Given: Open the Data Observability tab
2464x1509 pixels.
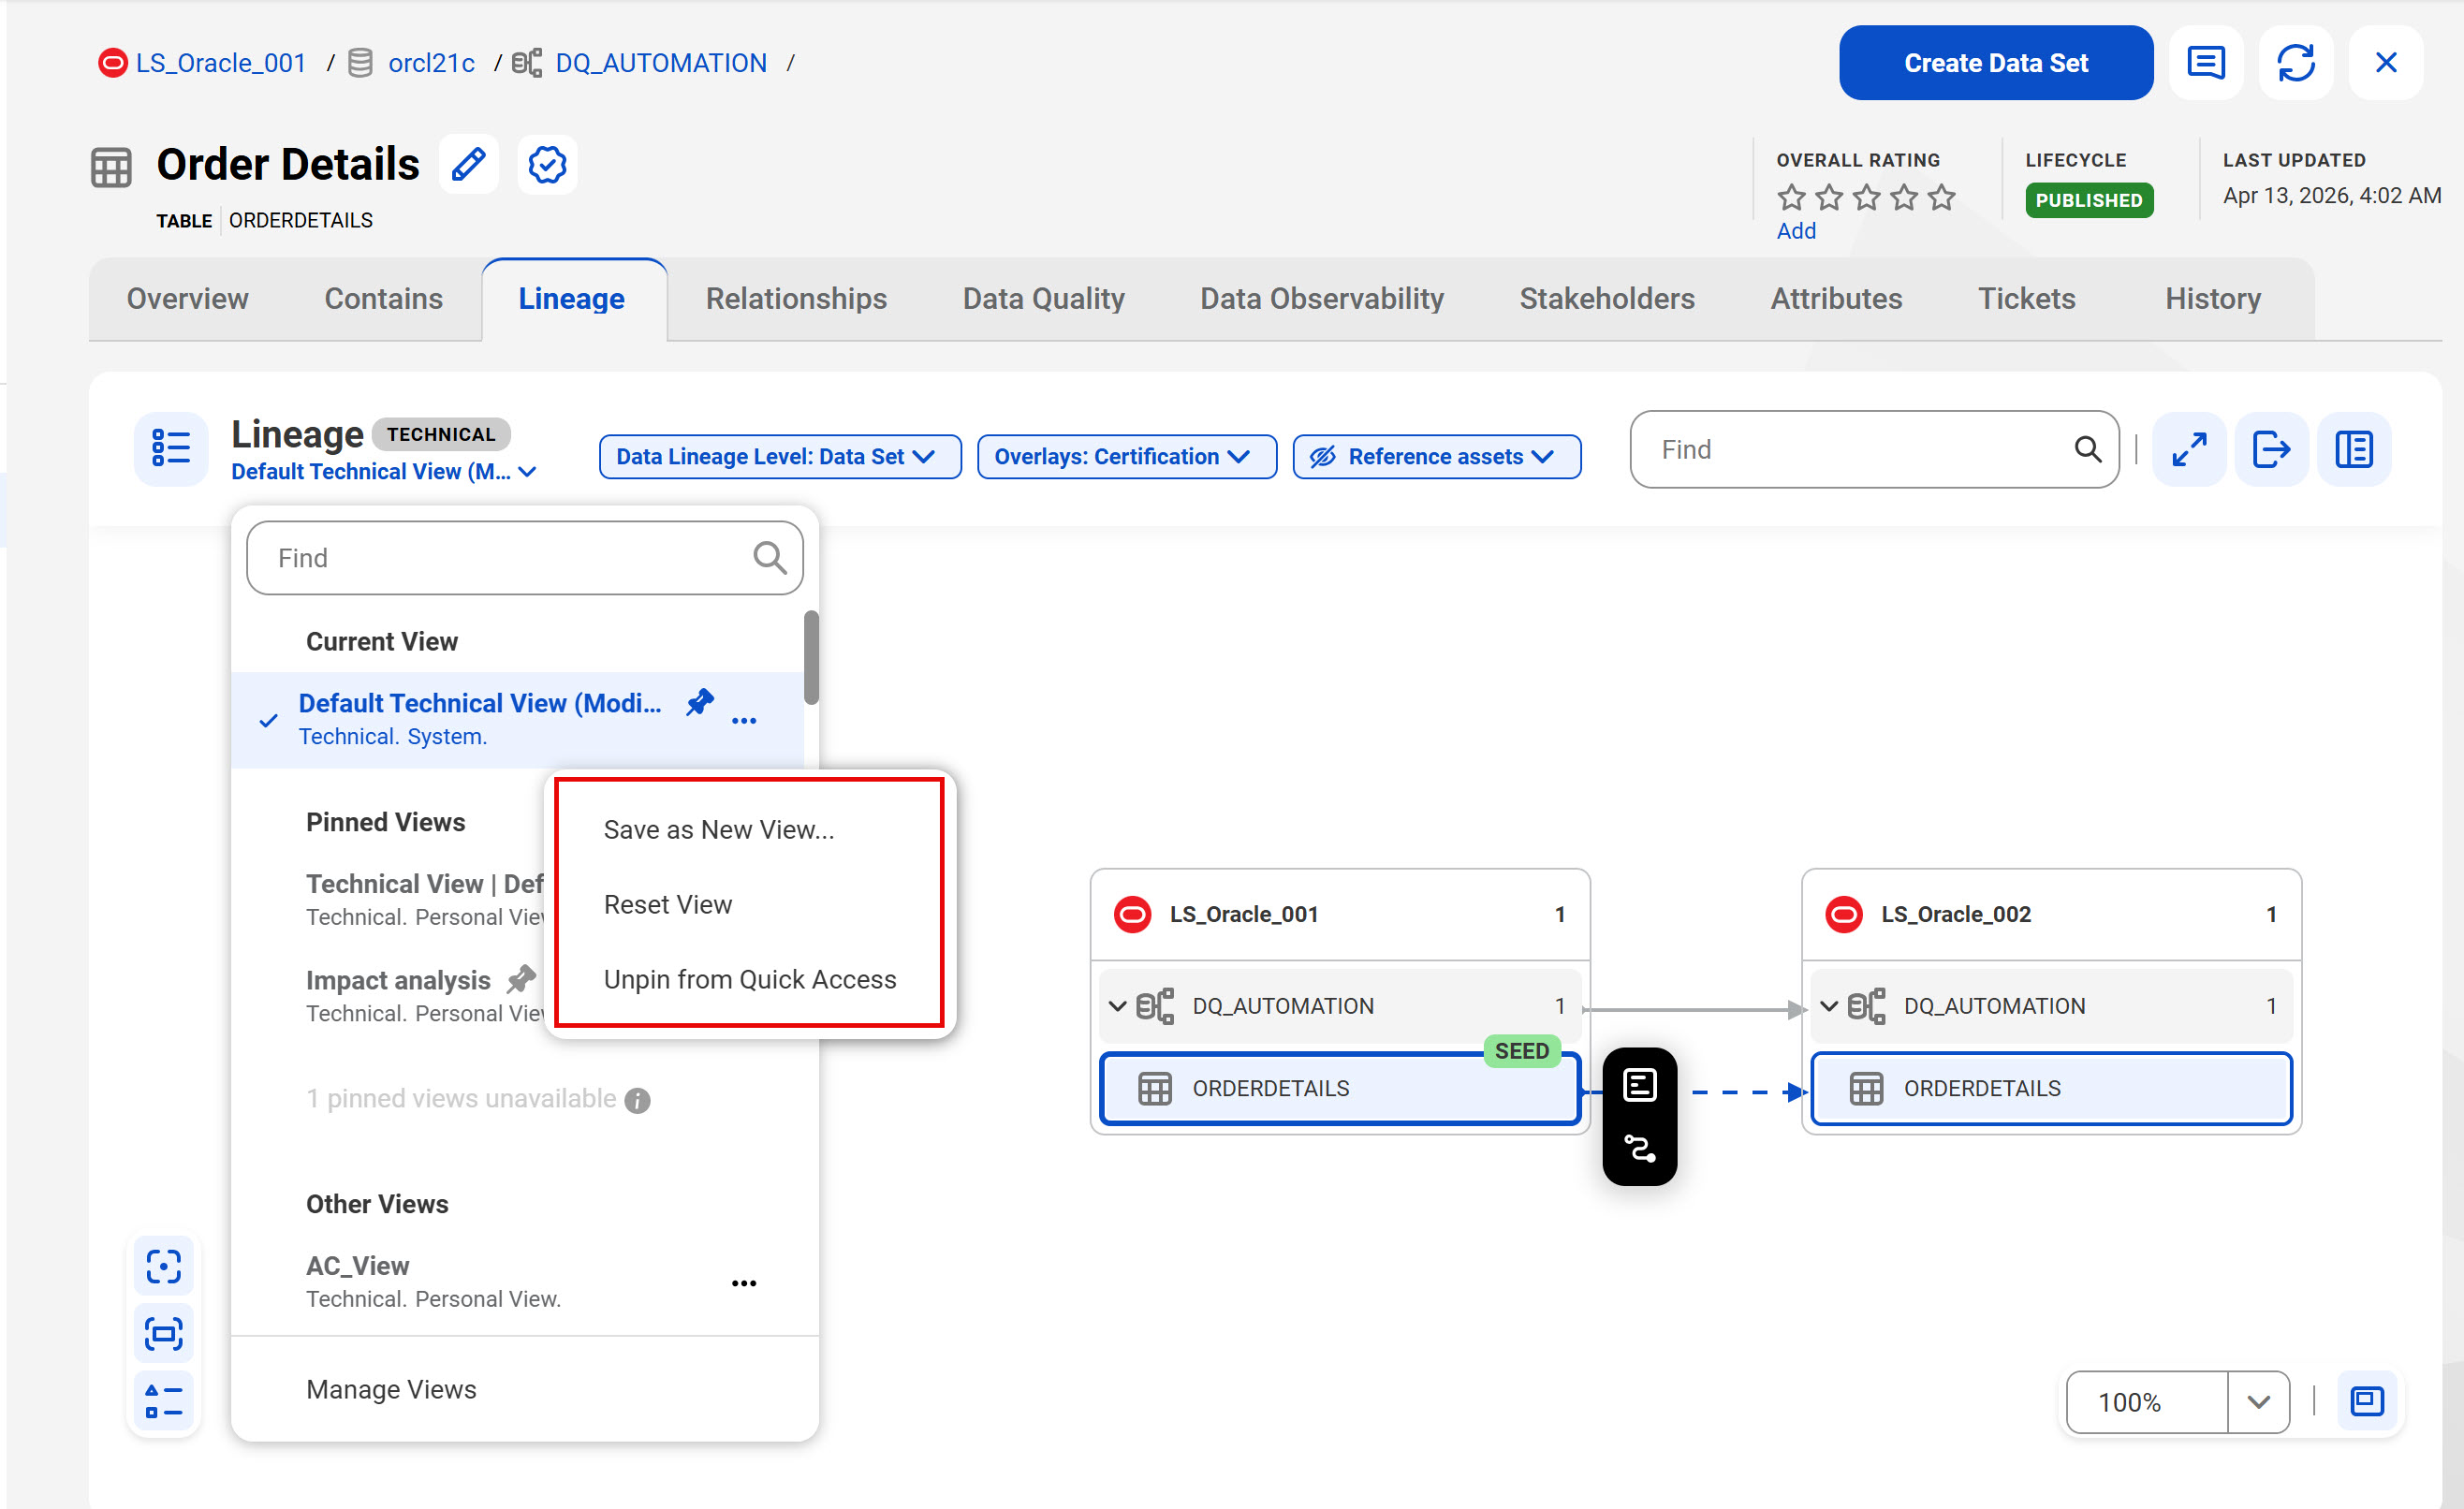Looking at the screenshot, I should pos(1321,298).
